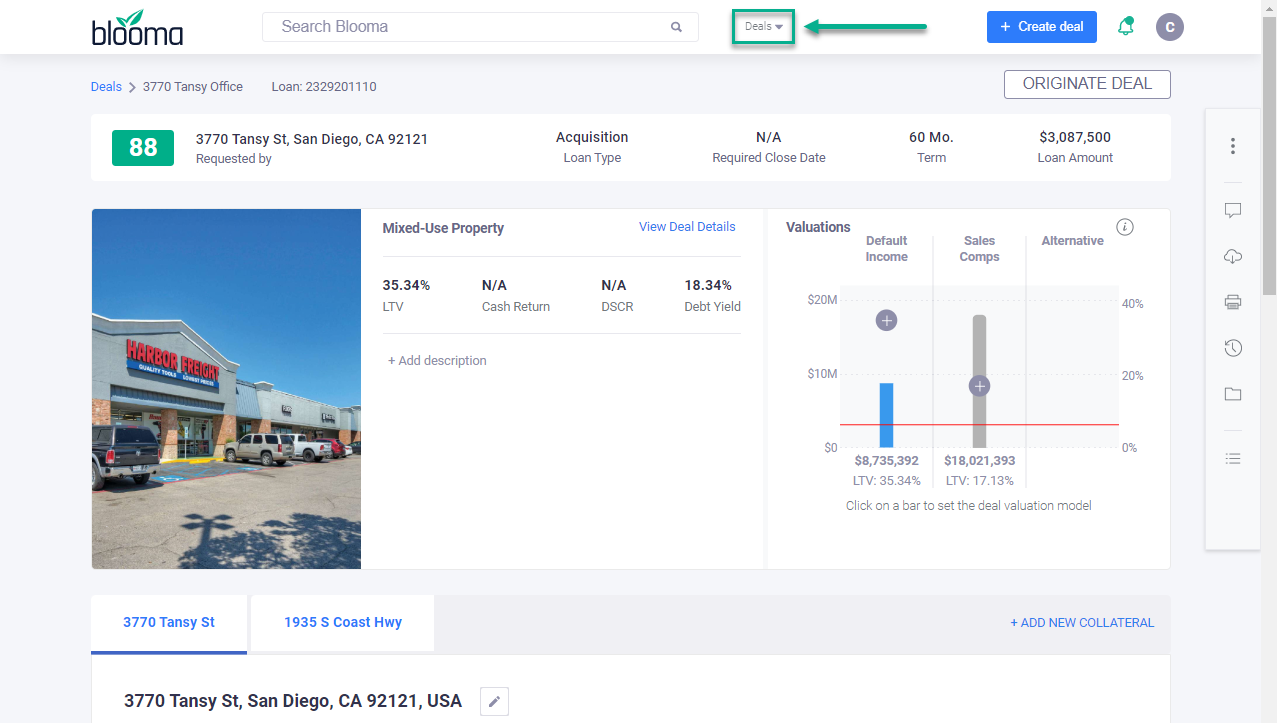This screenshot has width=1277, height=723.
Task: Open the user avatar menu
Action: 1170,27
